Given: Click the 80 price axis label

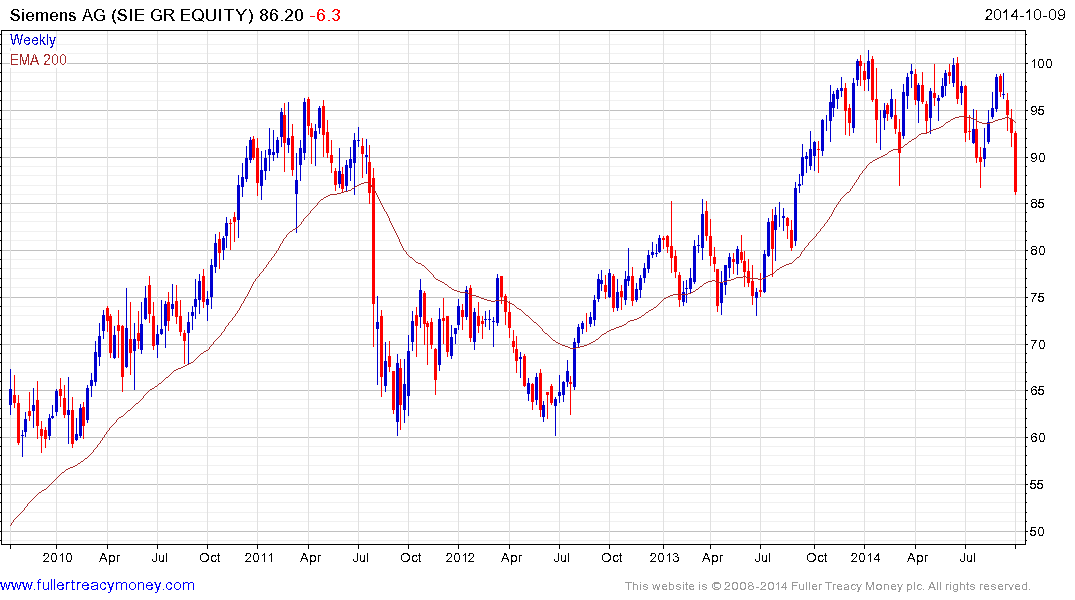Looking at the screenshot, I should 1039,251.
